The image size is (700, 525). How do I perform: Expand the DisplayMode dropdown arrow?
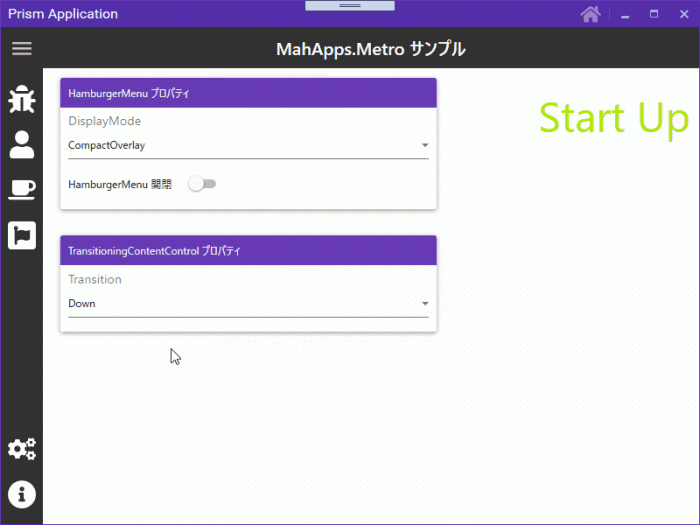(x=425, y=145)
